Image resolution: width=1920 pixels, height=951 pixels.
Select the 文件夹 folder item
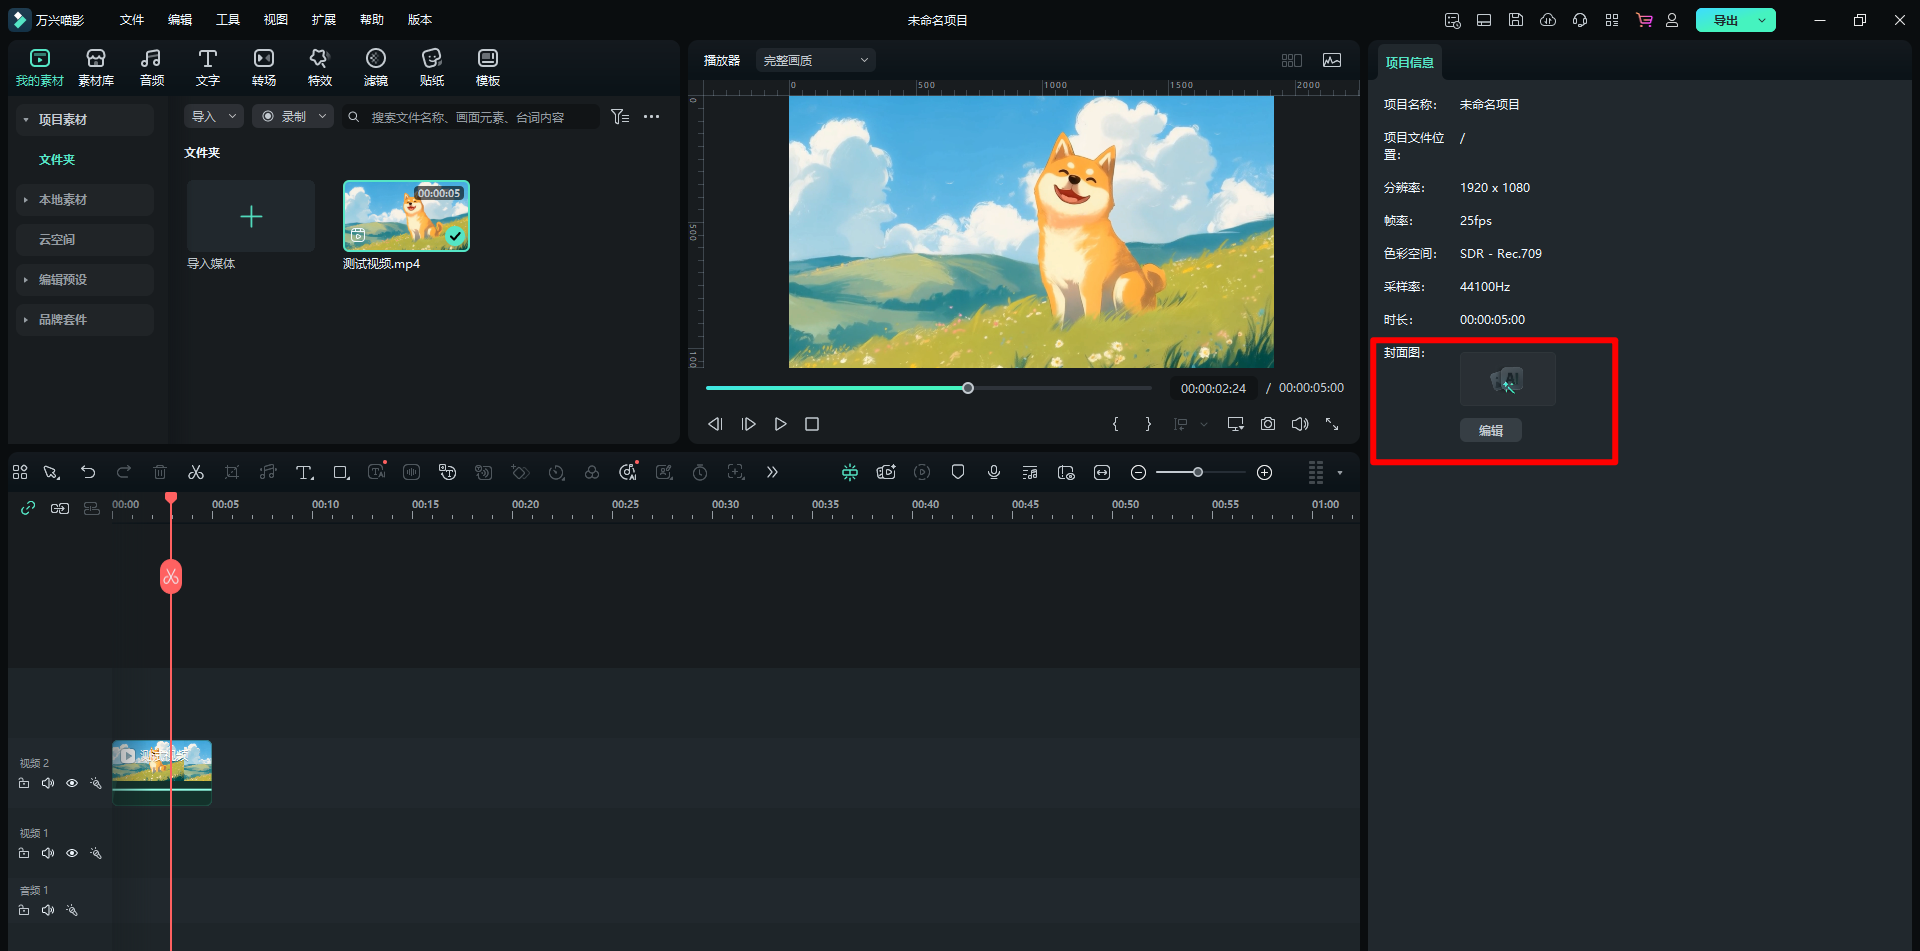click(x=57, y=160)
